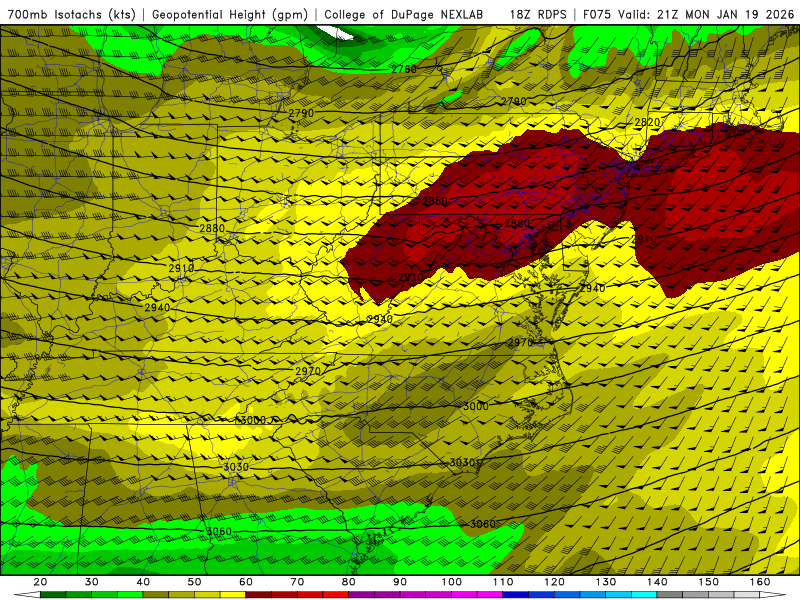Click the '100' value on the color scale
Viewport: 800px width, 600px height.
pyautogui.click(x=452, y=582)
